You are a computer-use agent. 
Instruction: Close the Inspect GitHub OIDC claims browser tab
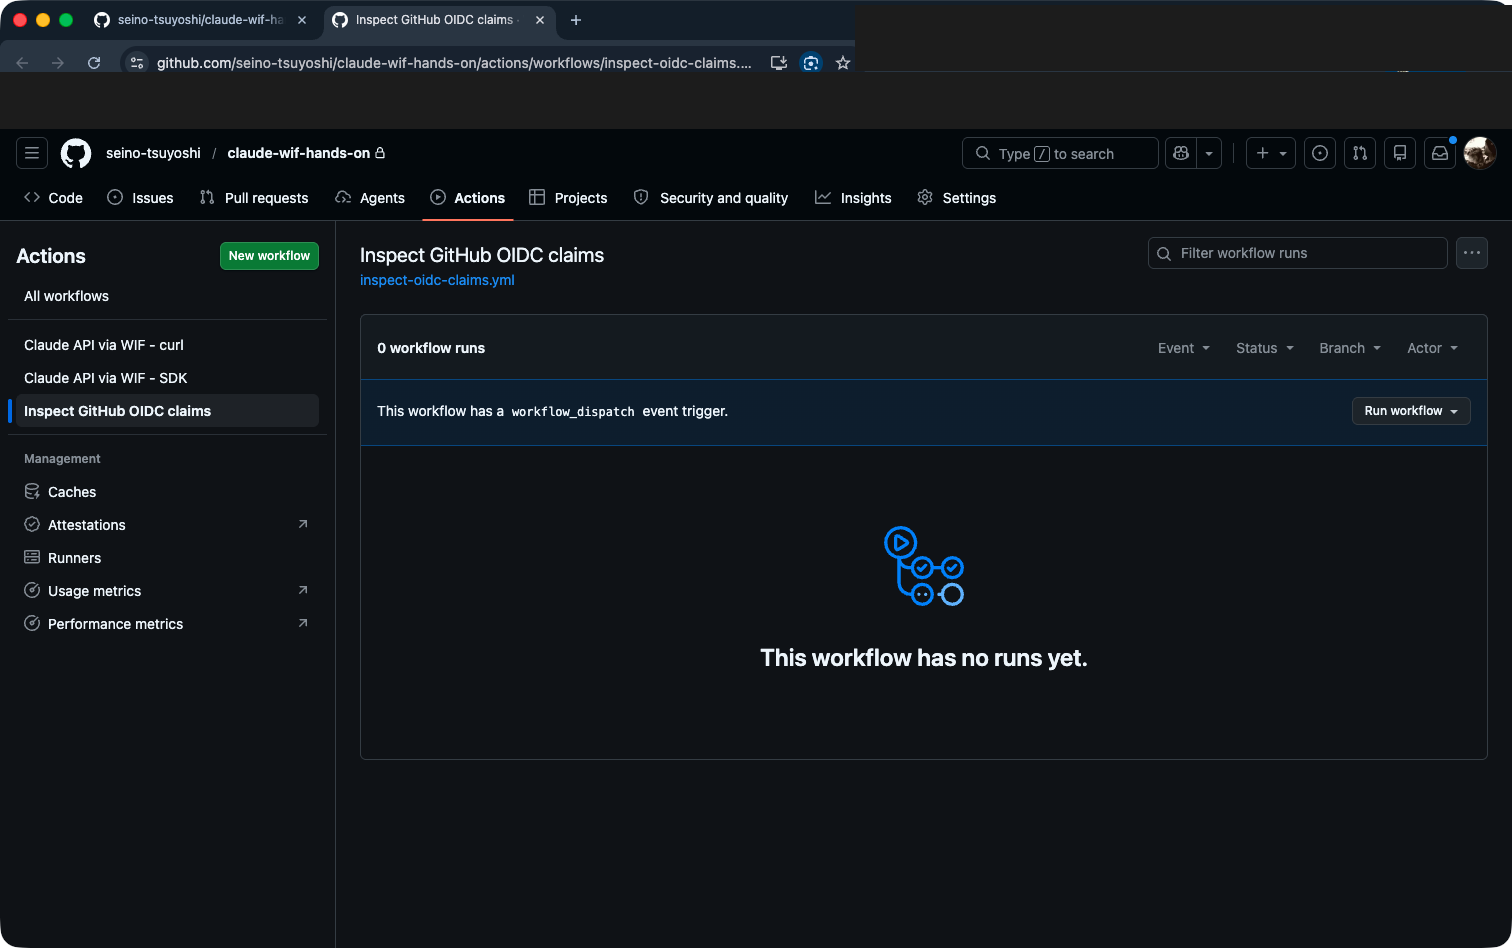(540, 20)
